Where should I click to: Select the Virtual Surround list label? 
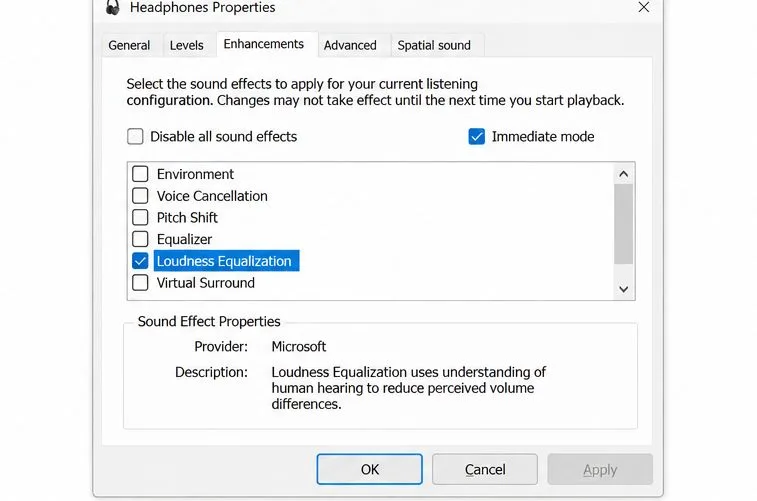click(x=206, y=283)
